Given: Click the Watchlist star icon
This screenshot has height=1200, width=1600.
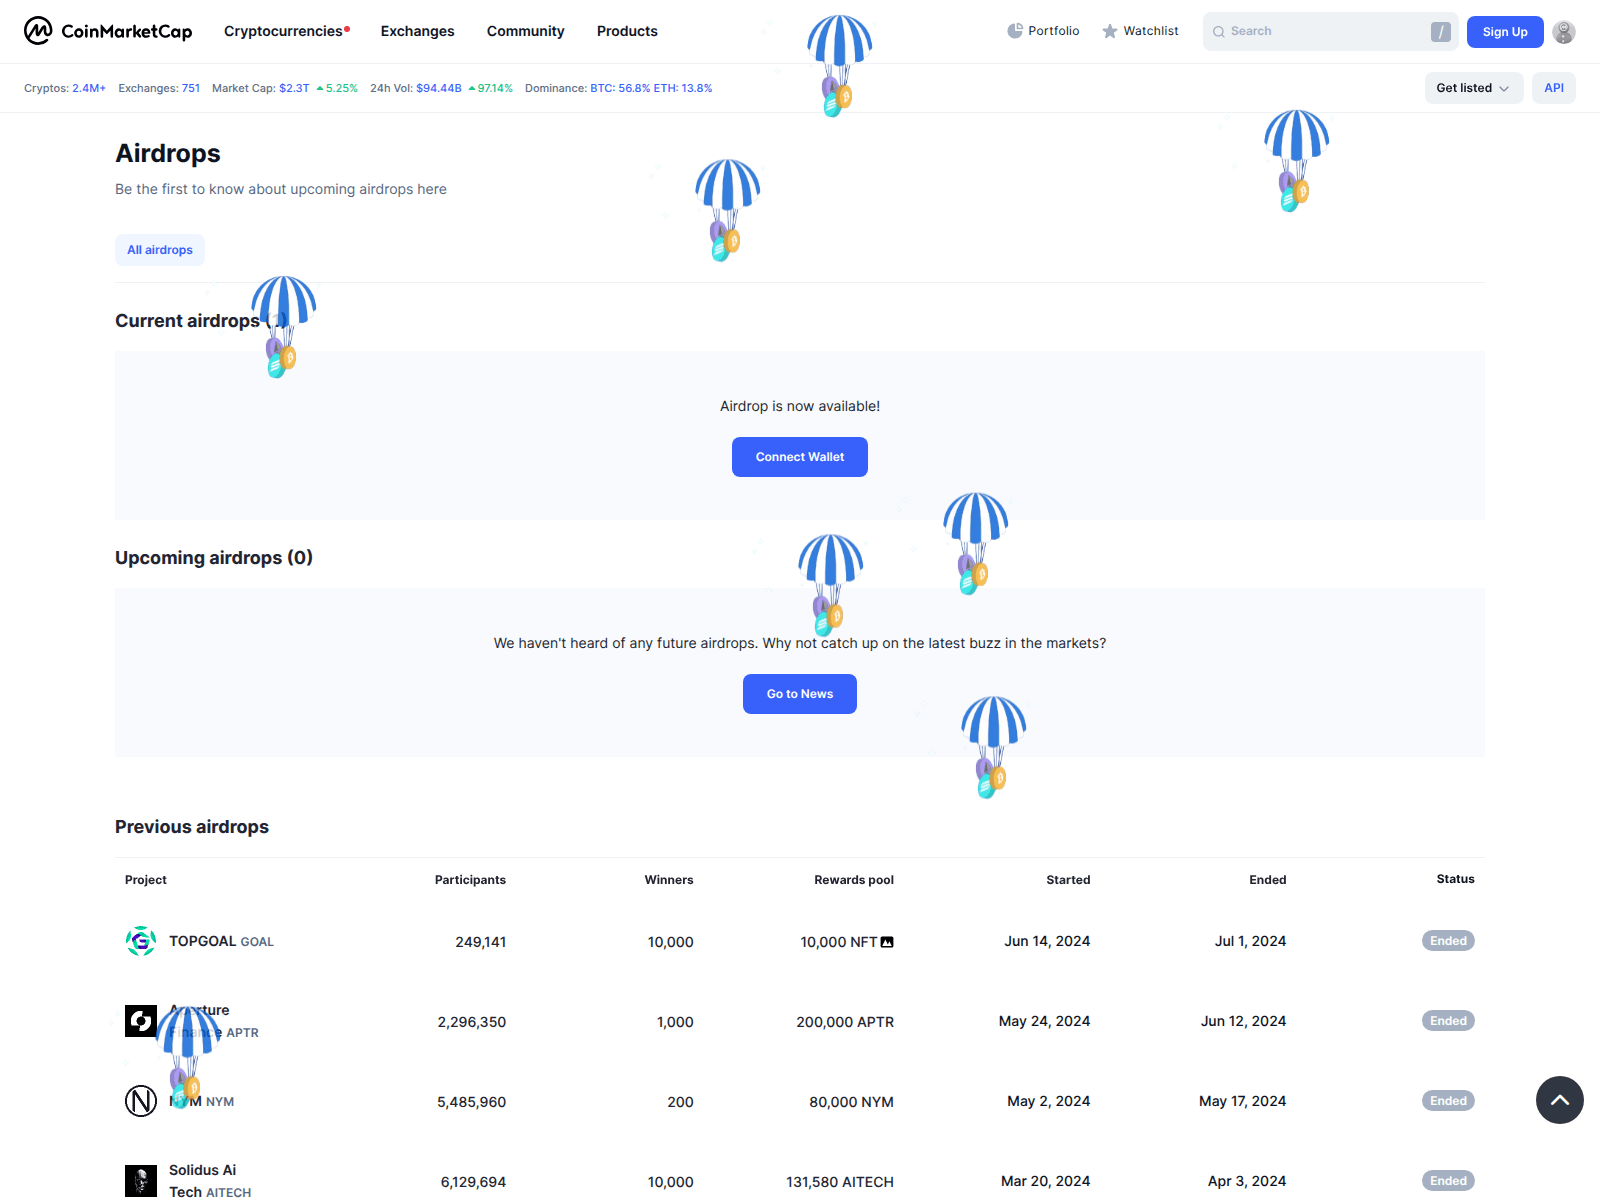Looking at the screenshot, I should point(1109,32).
